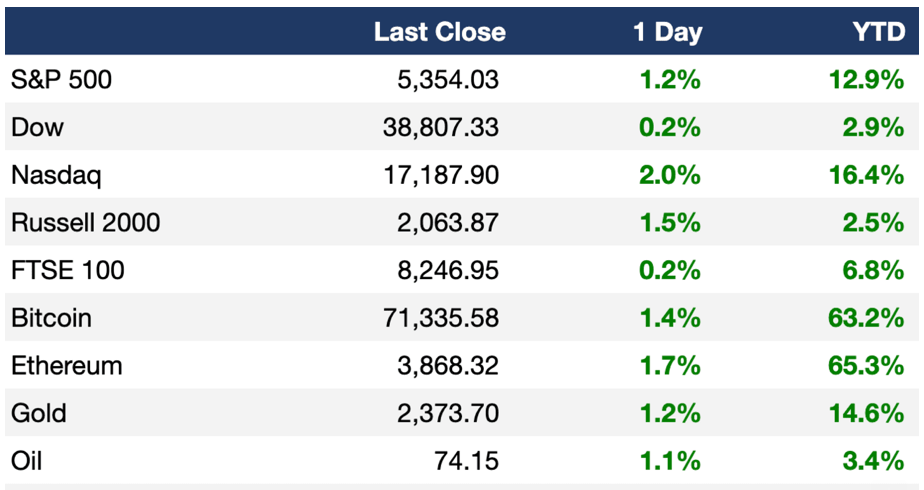
Task: Click Dow last close value 38,807.33
Action: (441, 128)
